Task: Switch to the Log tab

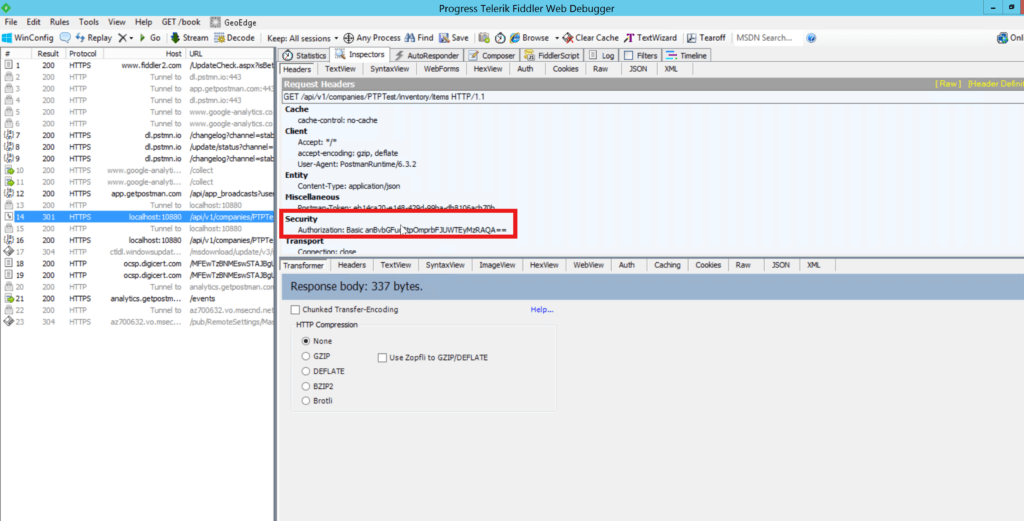Action: tap(602, 55)
